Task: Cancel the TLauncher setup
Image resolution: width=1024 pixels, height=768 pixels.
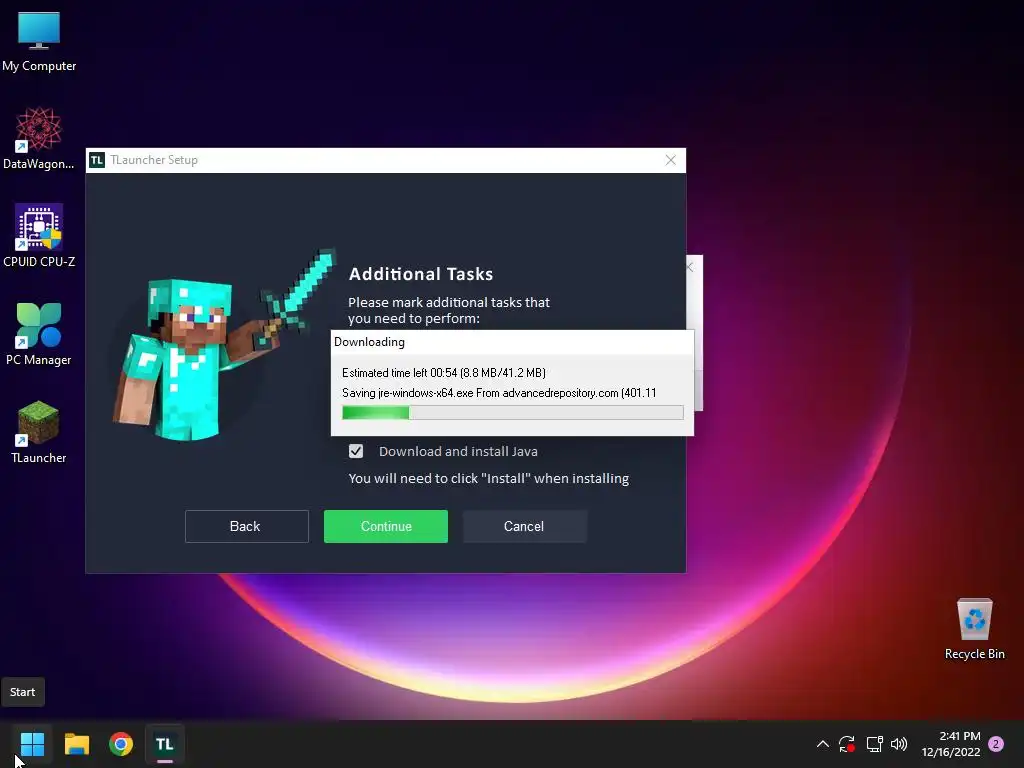Action: tap(524, 526)
